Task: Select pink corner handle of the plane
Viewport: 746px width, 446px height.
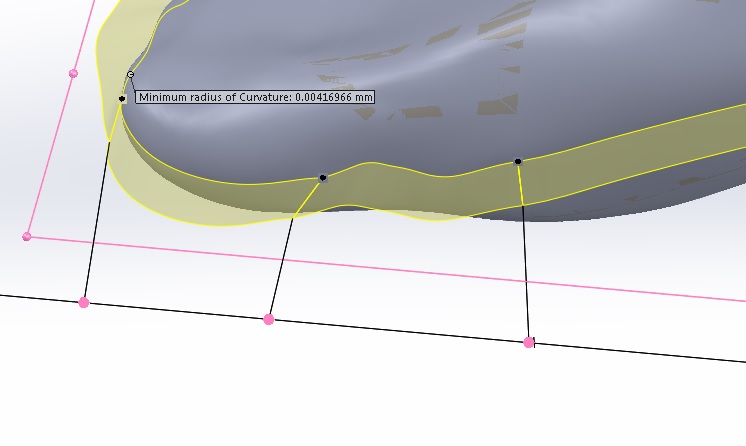Action: point(27,236)
